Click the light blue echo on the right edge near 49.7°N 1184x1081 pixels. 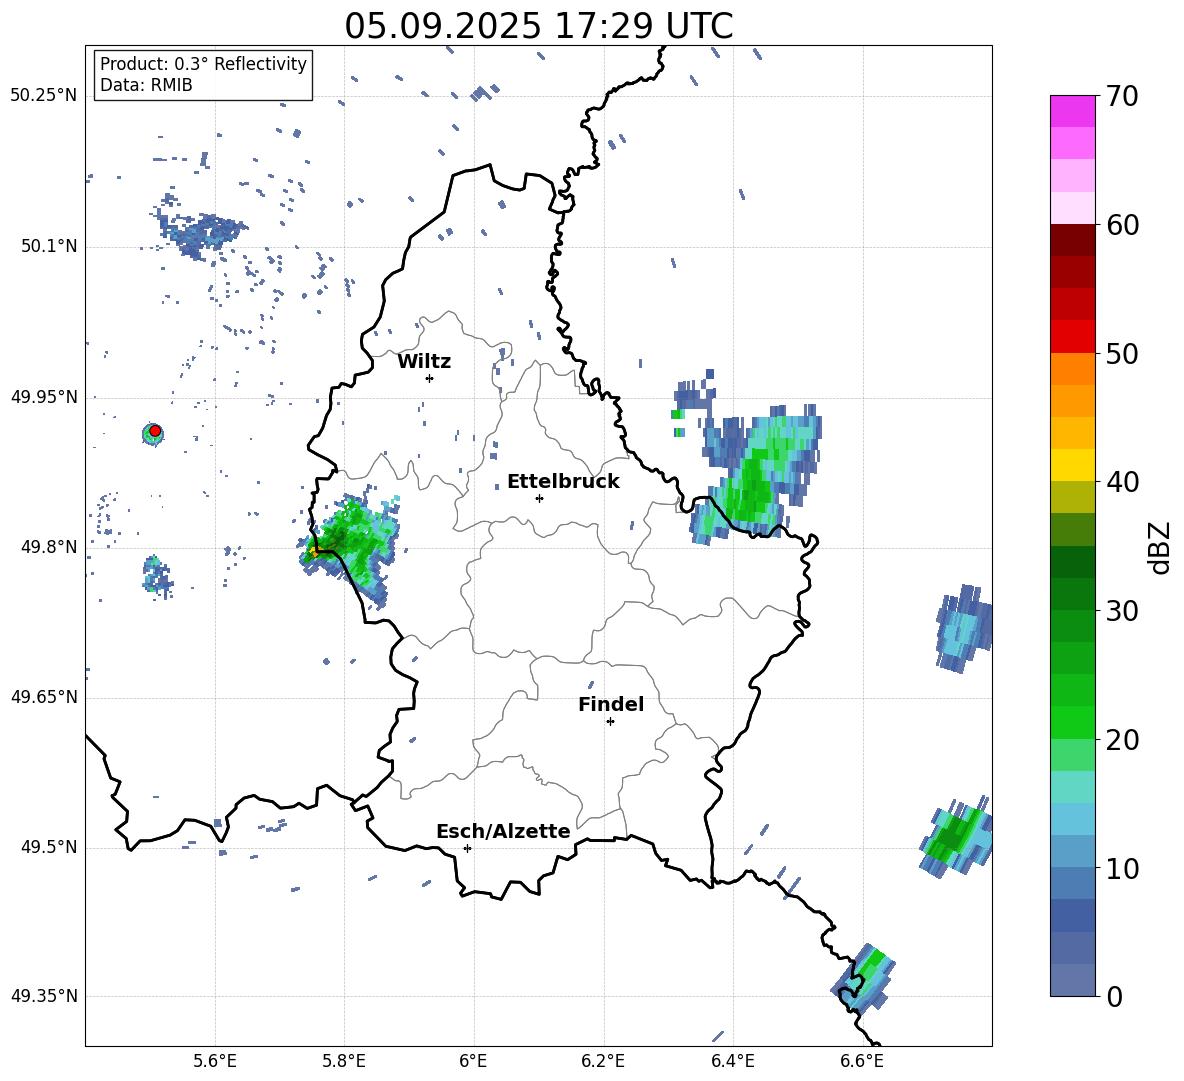coord(964,628)
